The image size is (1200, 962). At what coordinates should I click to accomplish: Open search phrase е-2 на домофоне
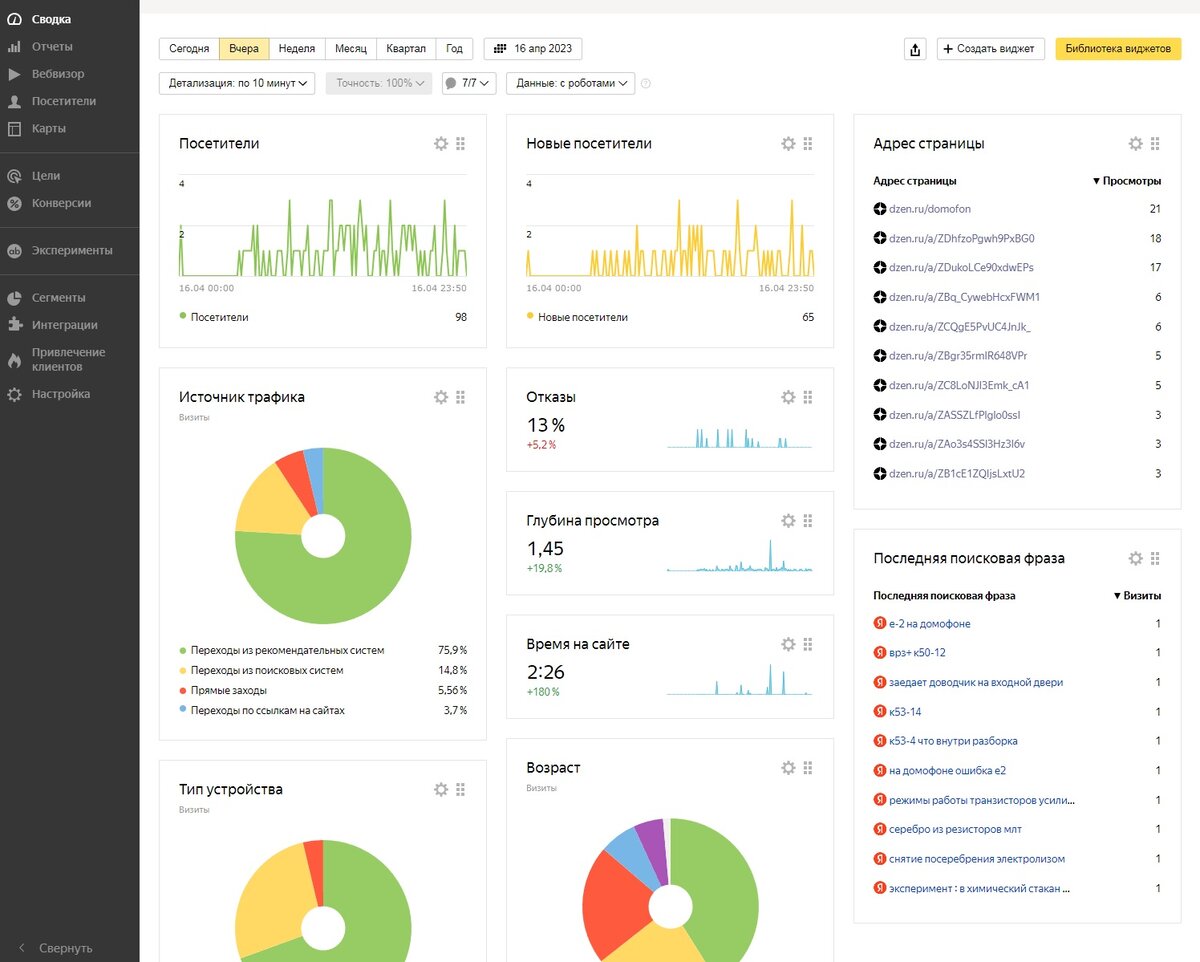(x=929, y=624)
